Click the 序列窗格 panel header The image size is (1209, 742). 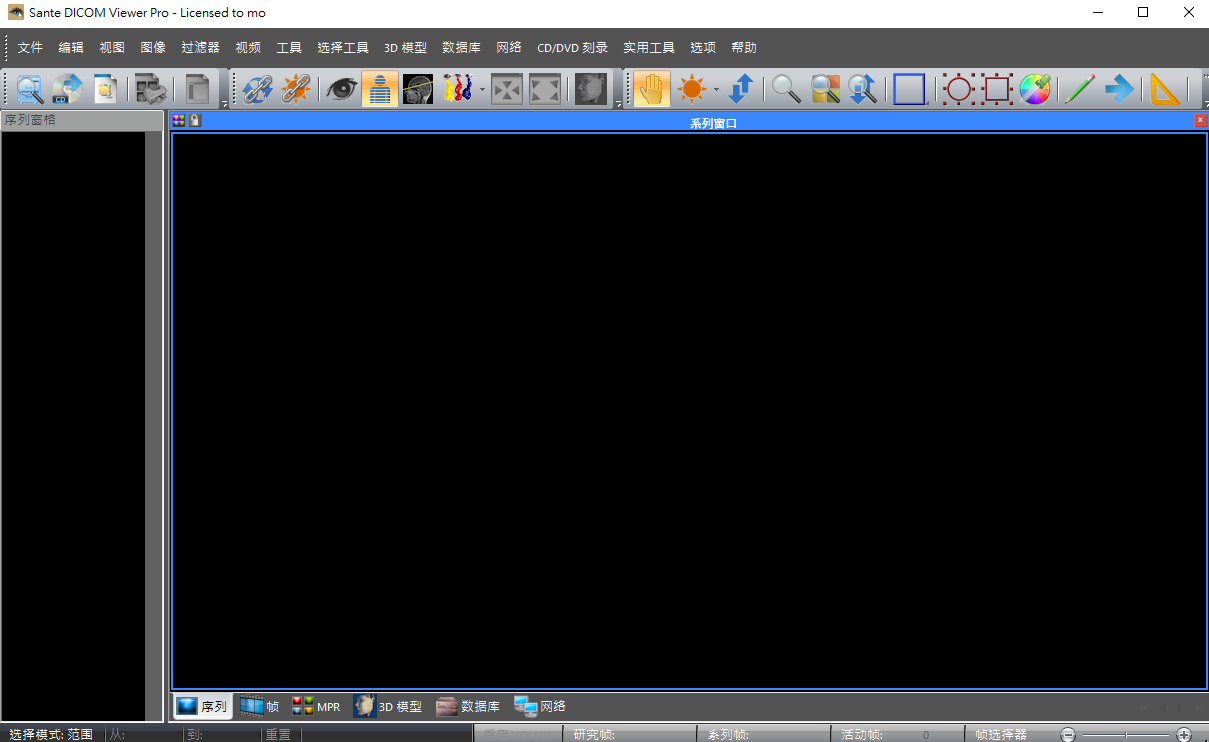[82, 120]
